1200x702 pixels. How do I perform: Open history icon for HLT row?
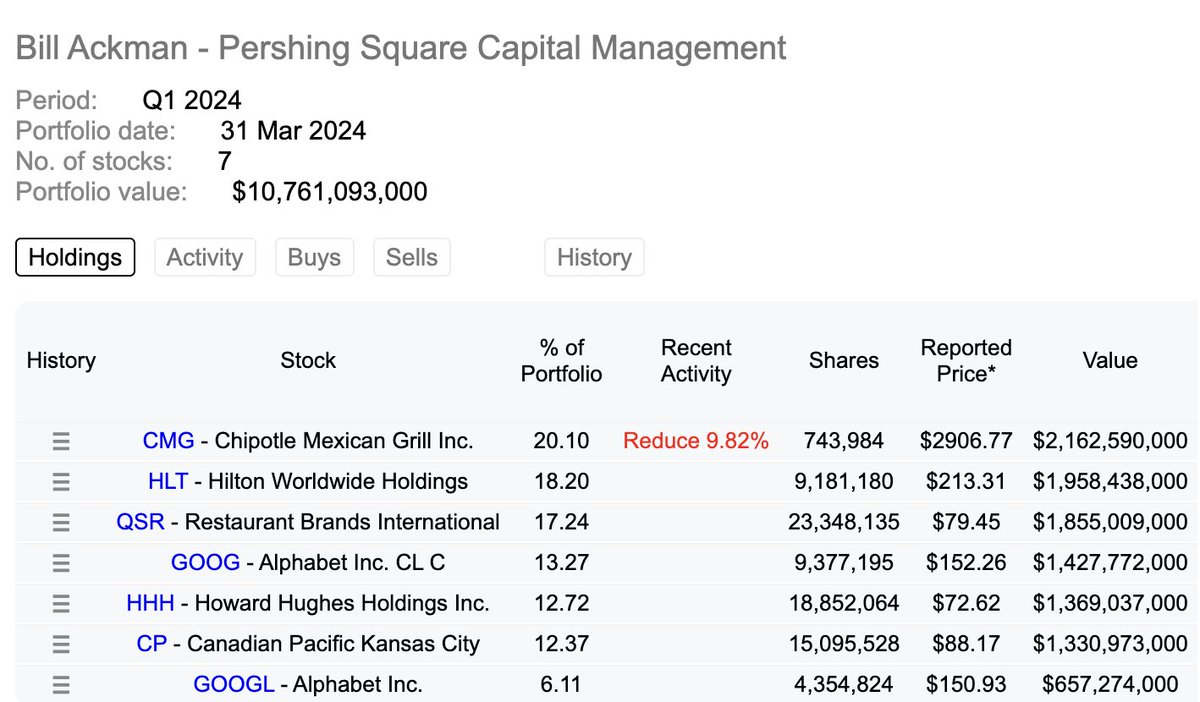pyautogui.click(x=61, y=482)
